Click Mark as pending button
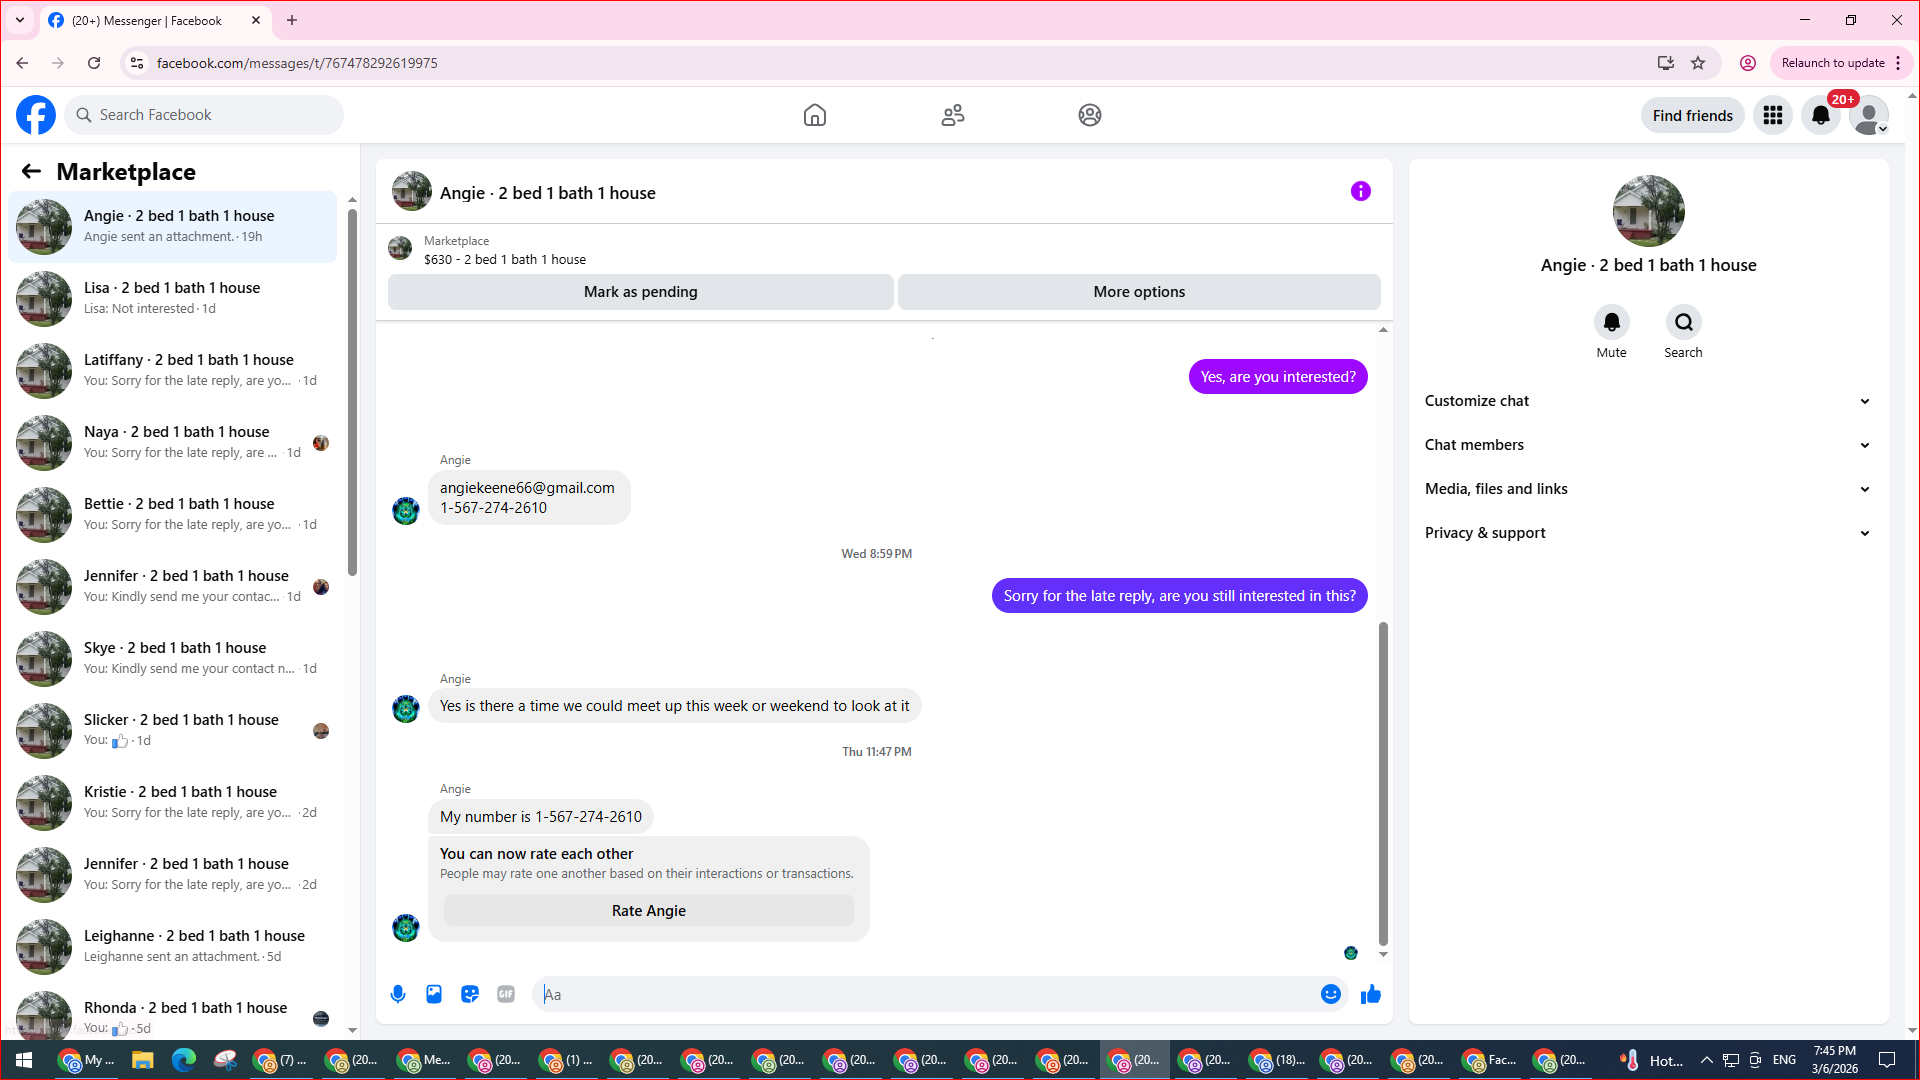This screenshot has height=1080, width=1920. [640, 292]
